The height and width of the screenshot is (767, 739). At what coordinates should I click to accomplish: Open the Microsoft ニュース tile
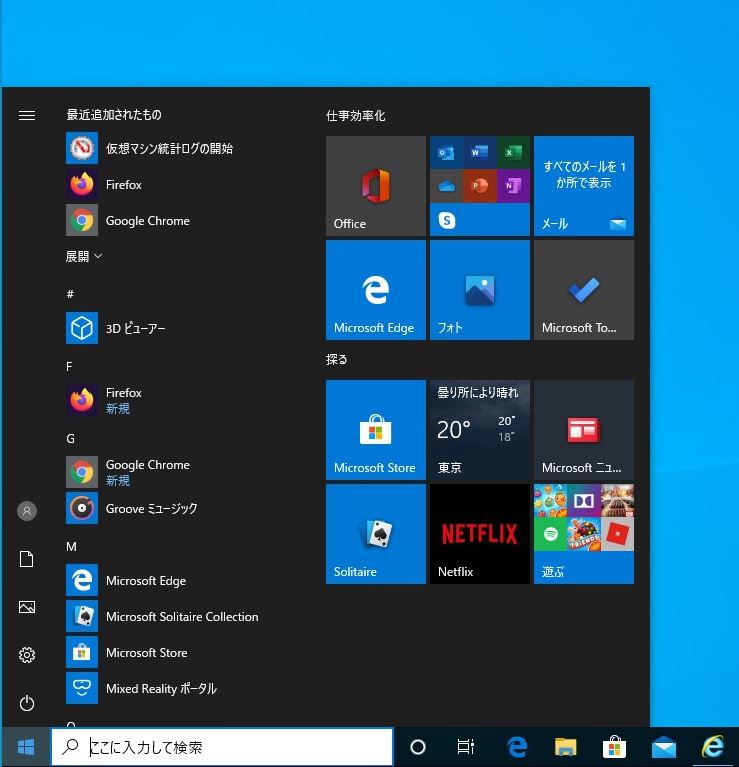584,430
